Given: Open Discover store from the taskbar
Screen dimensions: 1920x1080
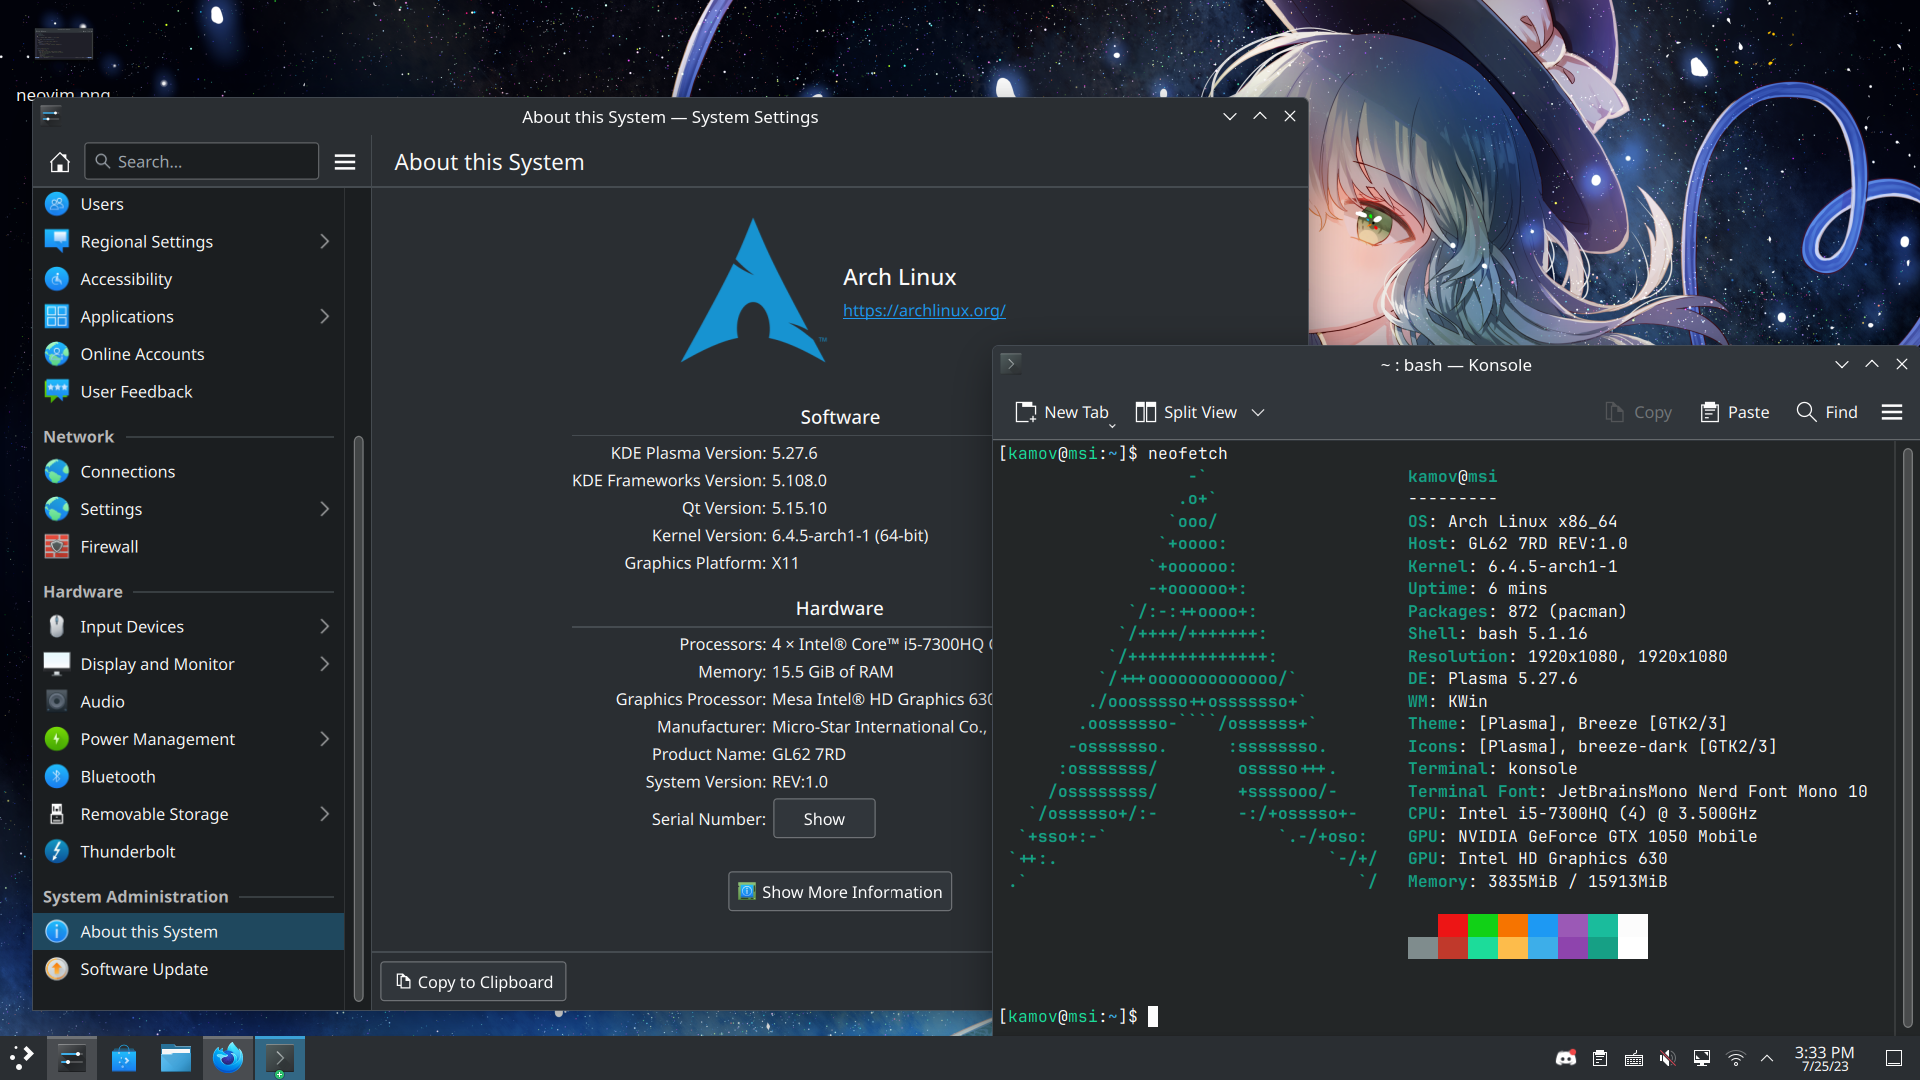Looking at the screenshot, I should point(124,1058).
